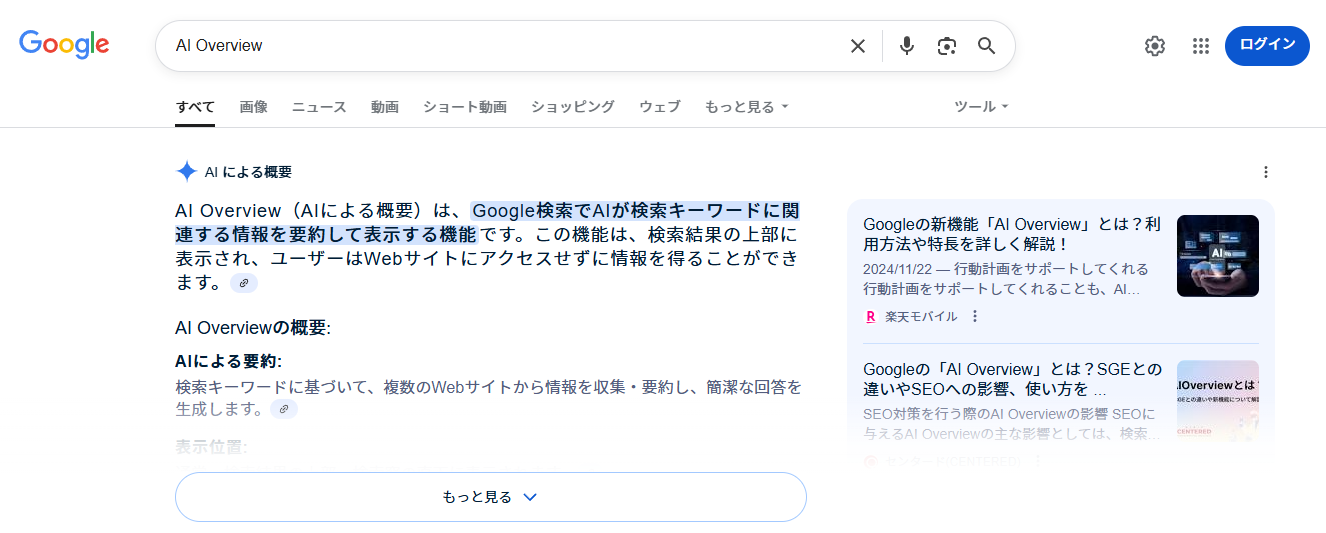Switch to the ウェブ tab
Viewport: 1326px width, 533px height.
point(660,107)
